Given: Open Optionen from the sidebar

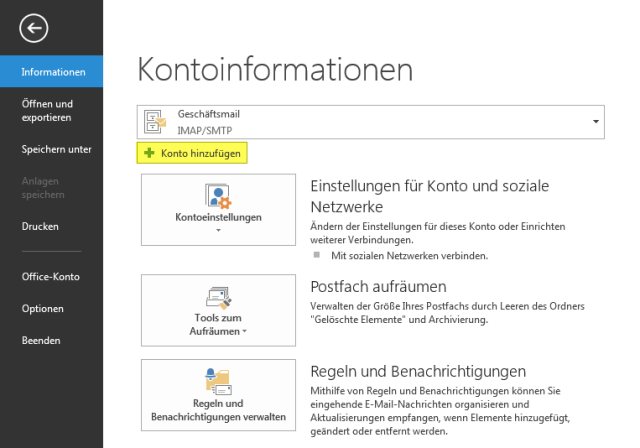Looking at the screenshot, I should pos(43,309).
